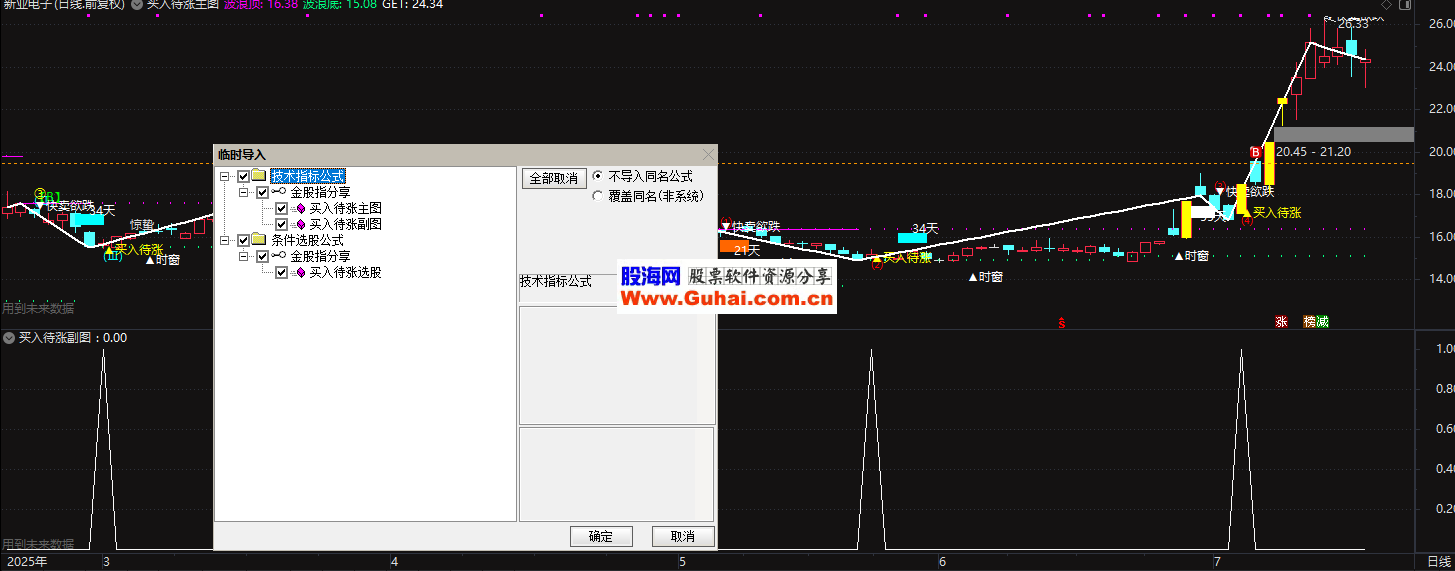1455x571 pixels.
Task: Select the 条件选股公式 folder icon
Action: (259, 240)
